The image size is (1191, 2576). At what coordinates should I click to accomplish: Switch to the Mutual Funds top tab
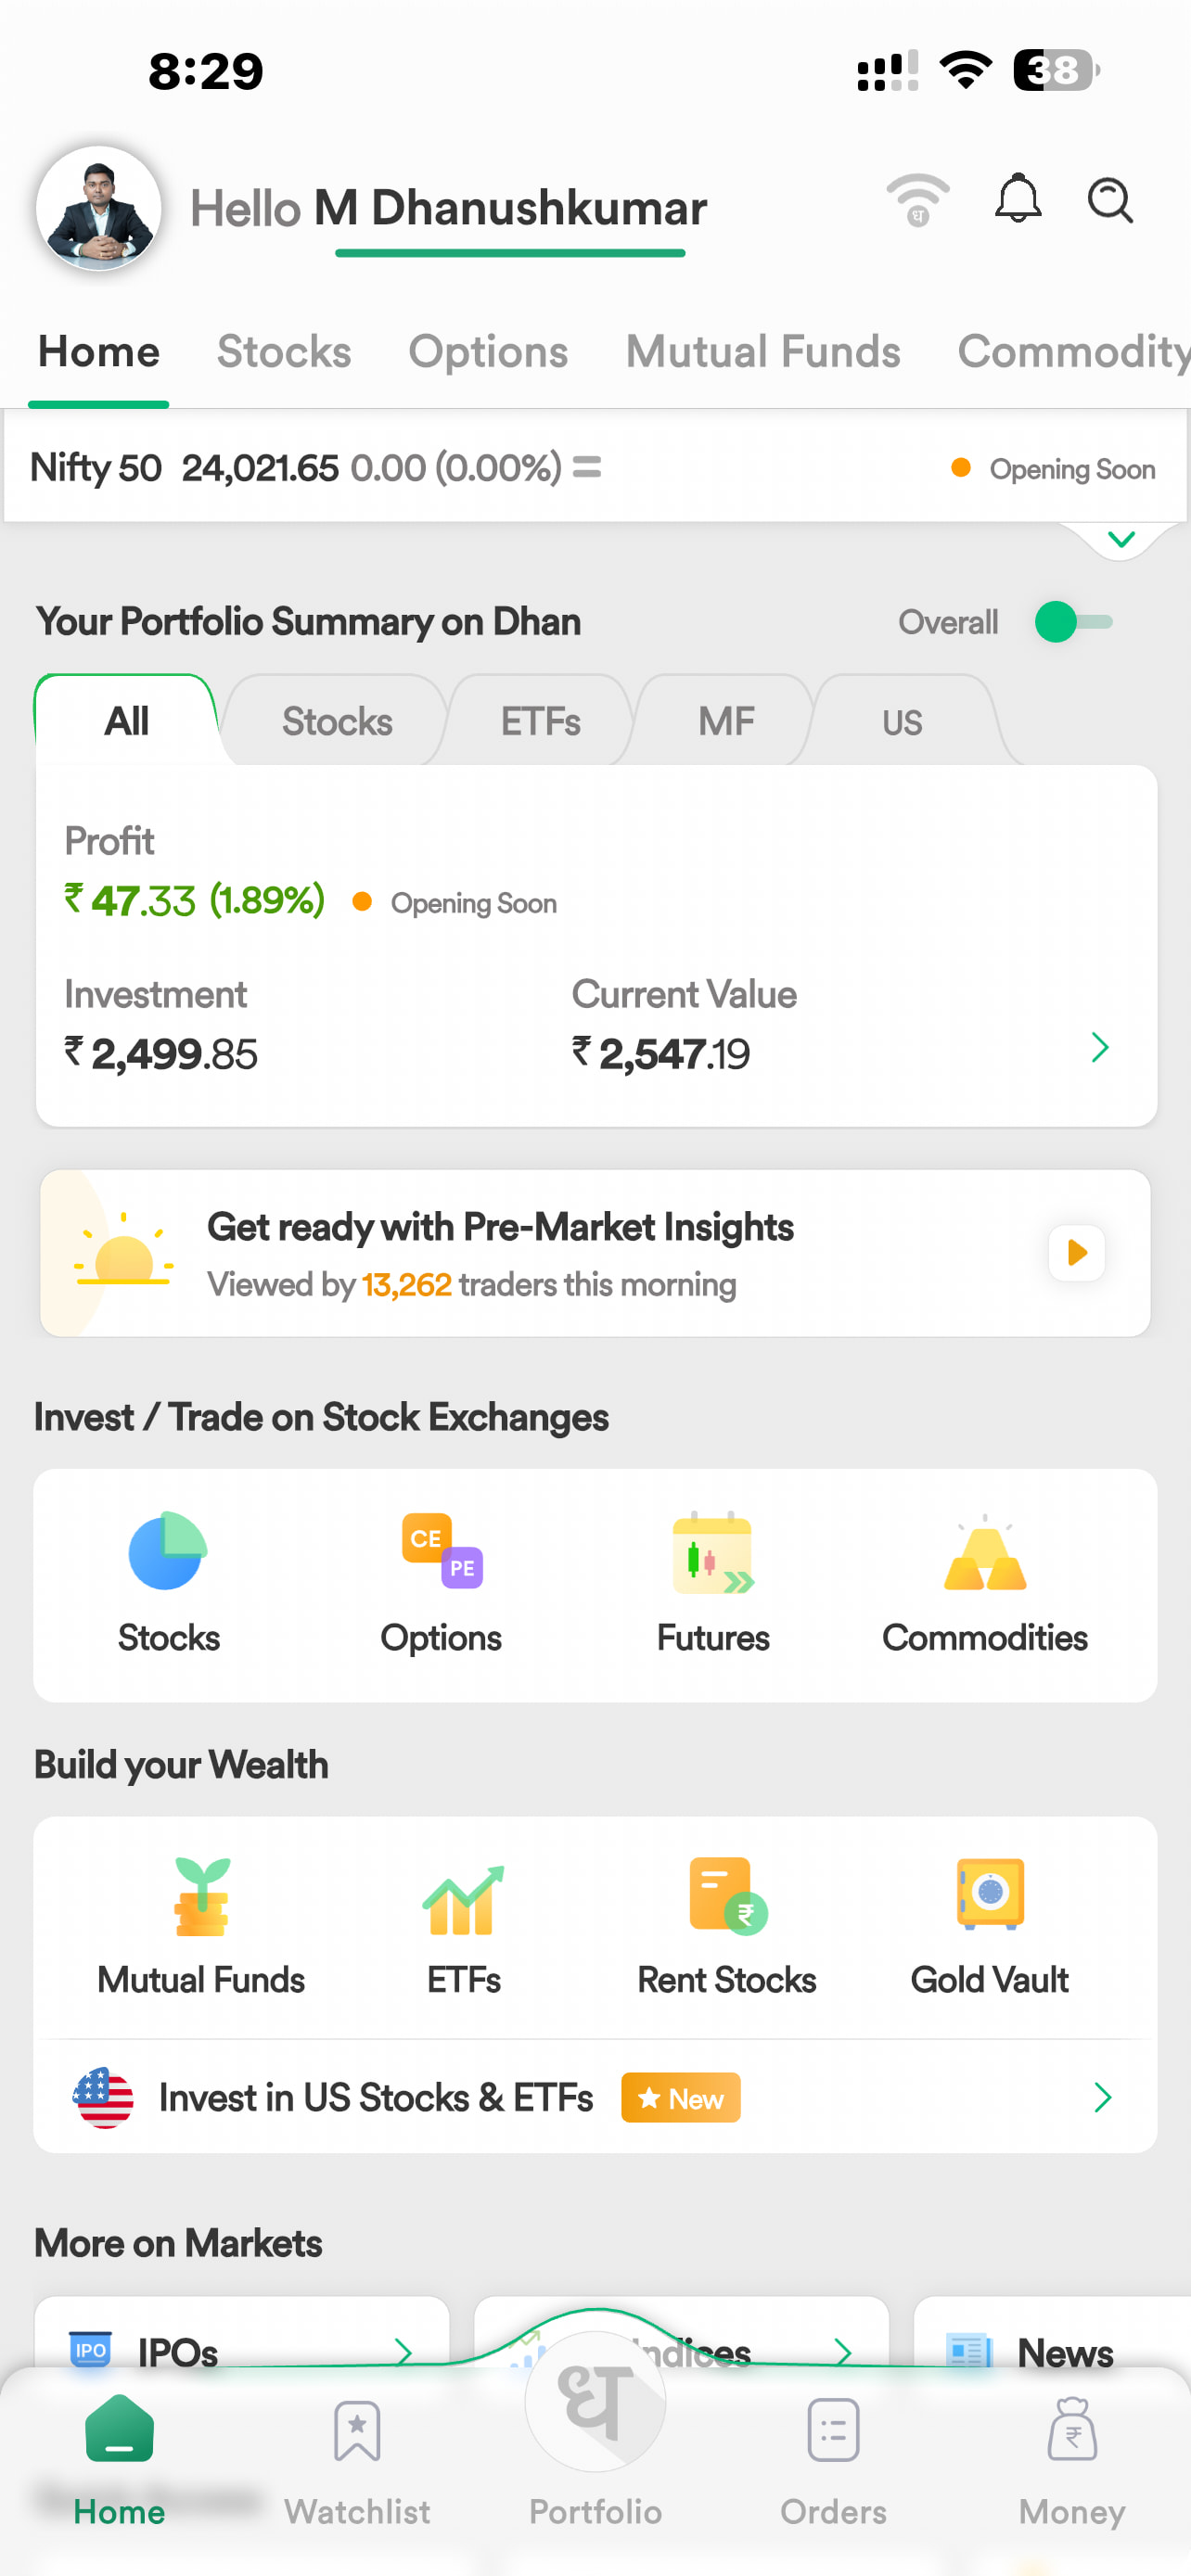(x=763, y=352)
